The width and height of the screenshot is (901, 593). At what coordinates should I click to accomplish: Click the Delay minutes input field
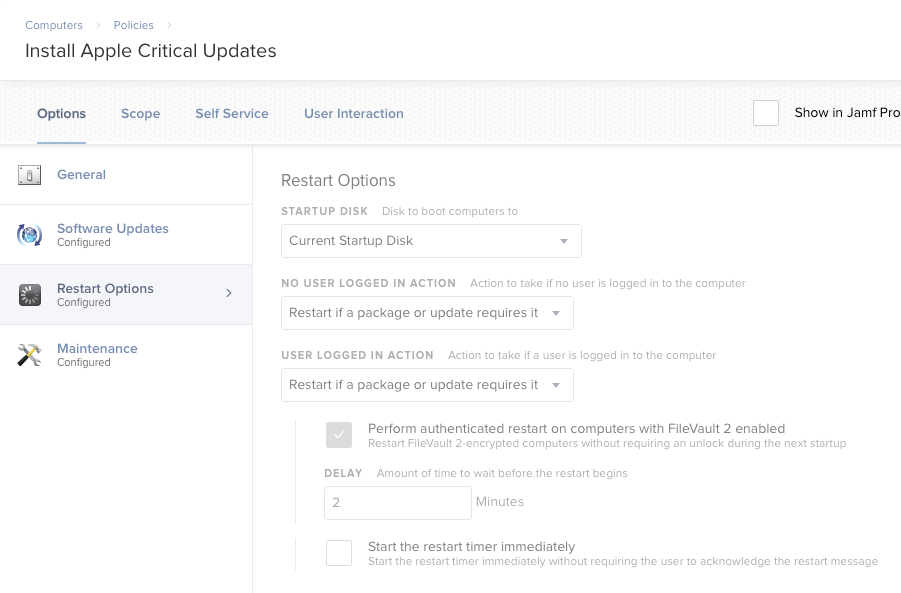(x=398, y=503)
